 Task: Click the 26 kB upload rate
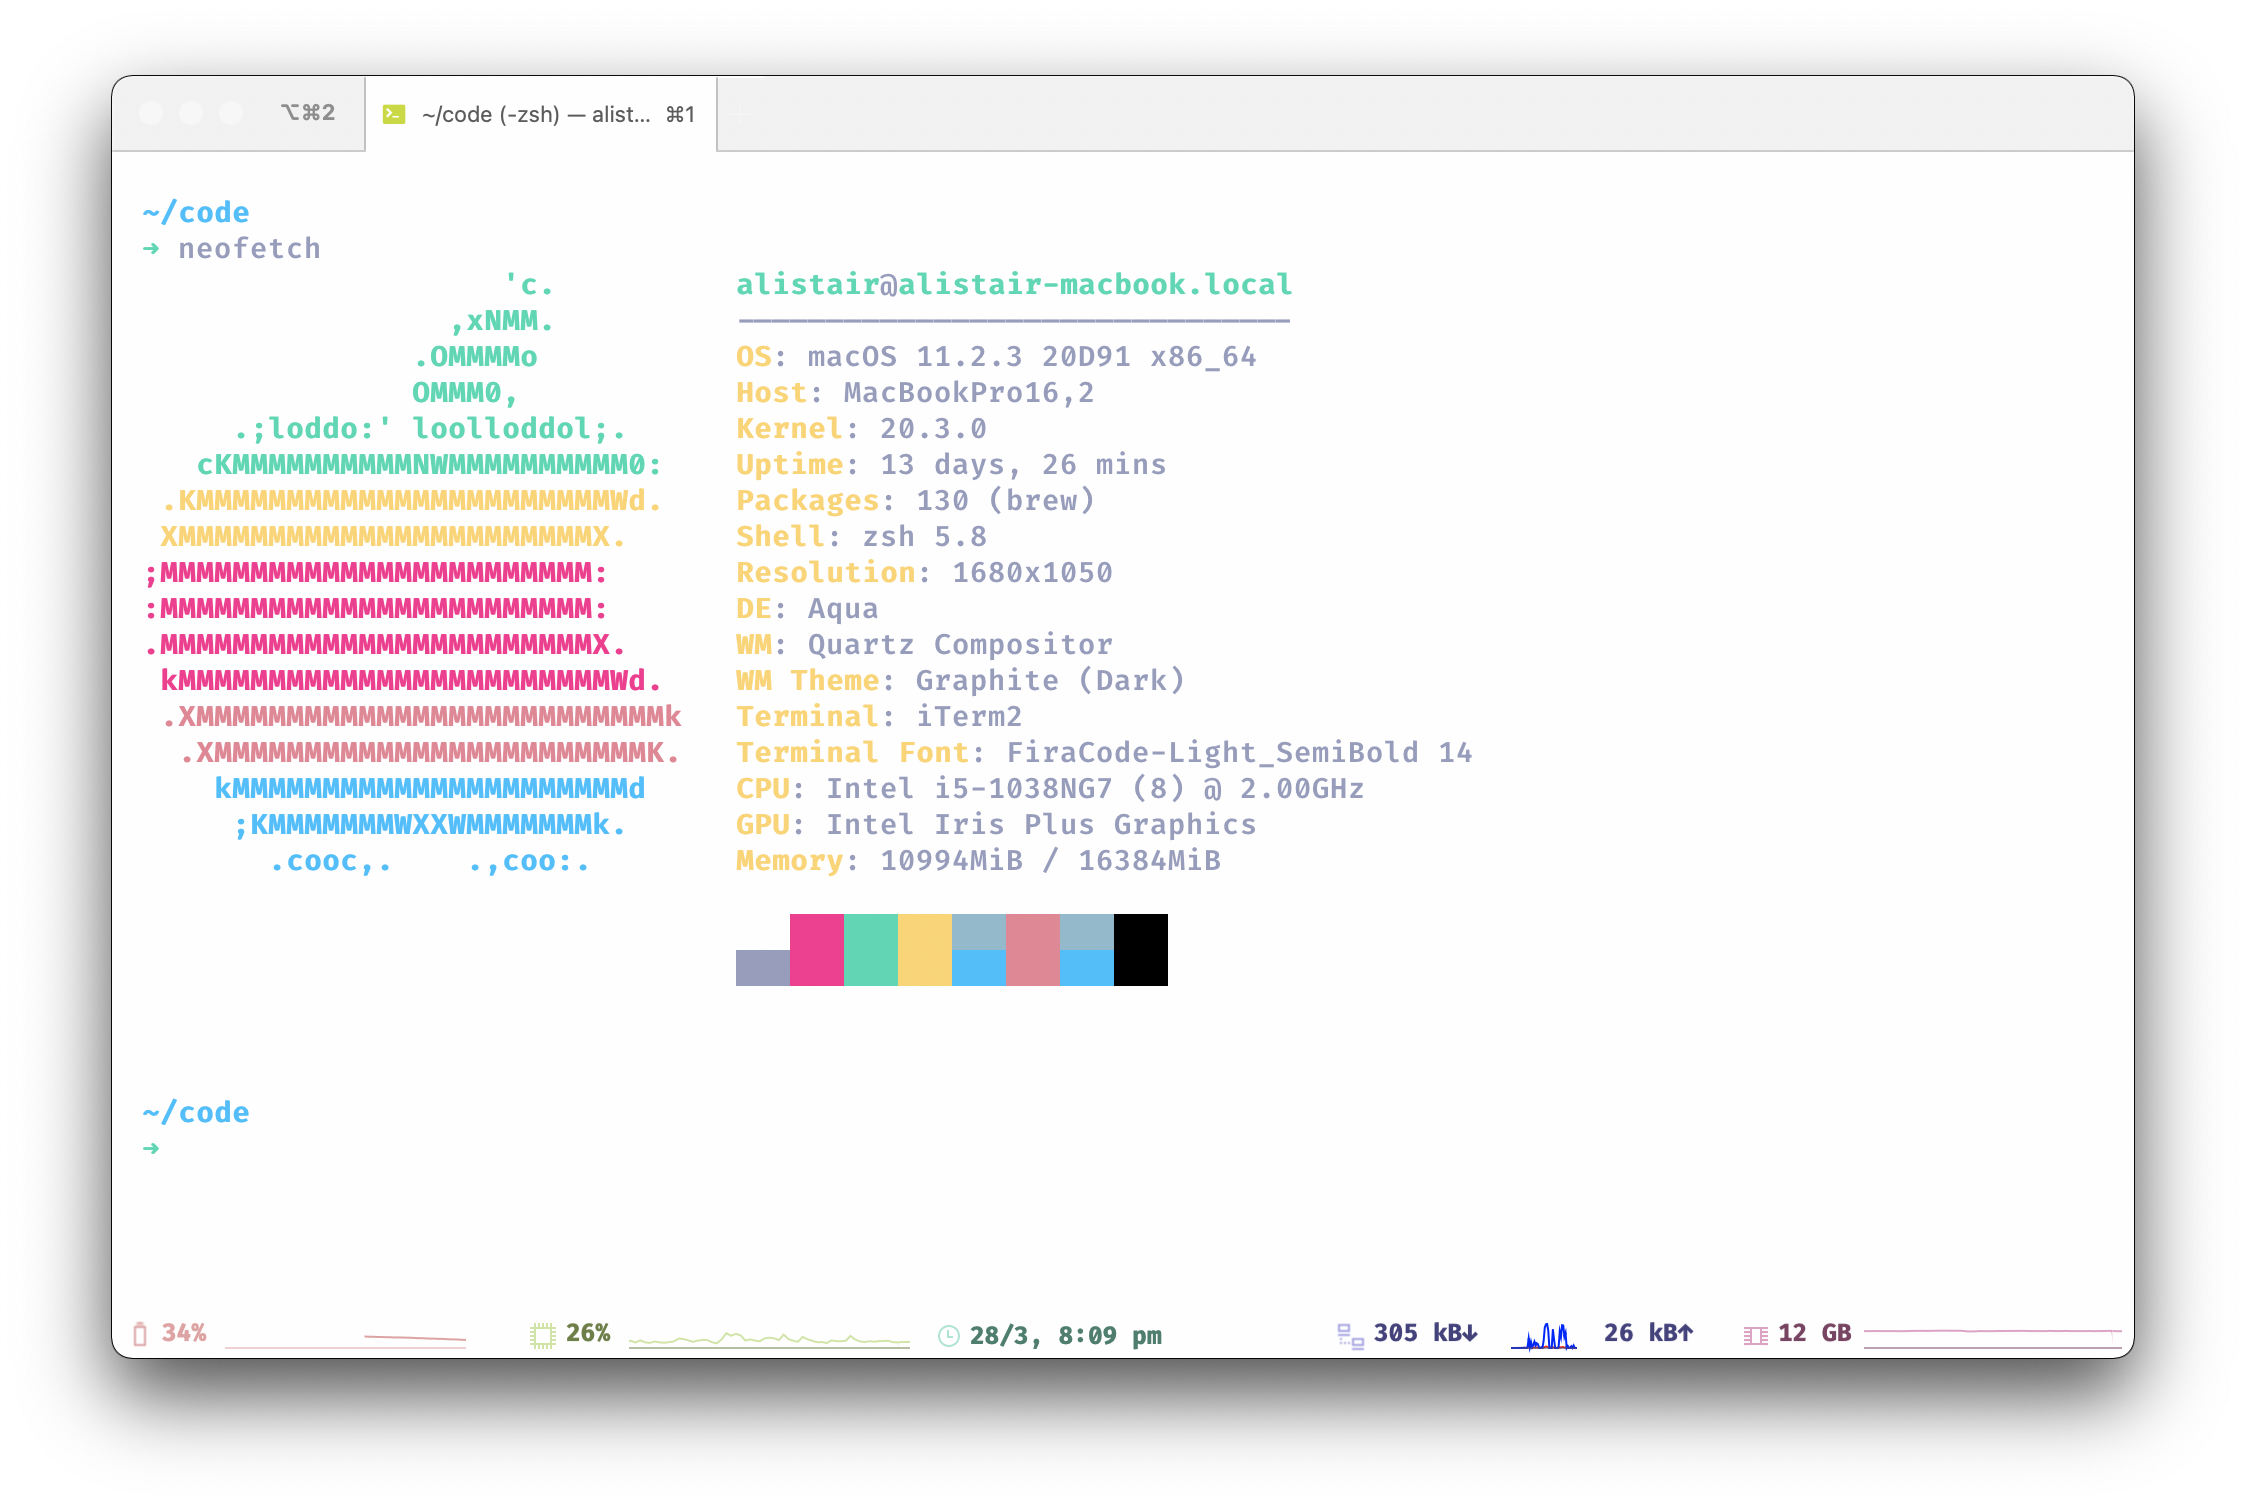pyautogui.click(x=1648, y=1333)
